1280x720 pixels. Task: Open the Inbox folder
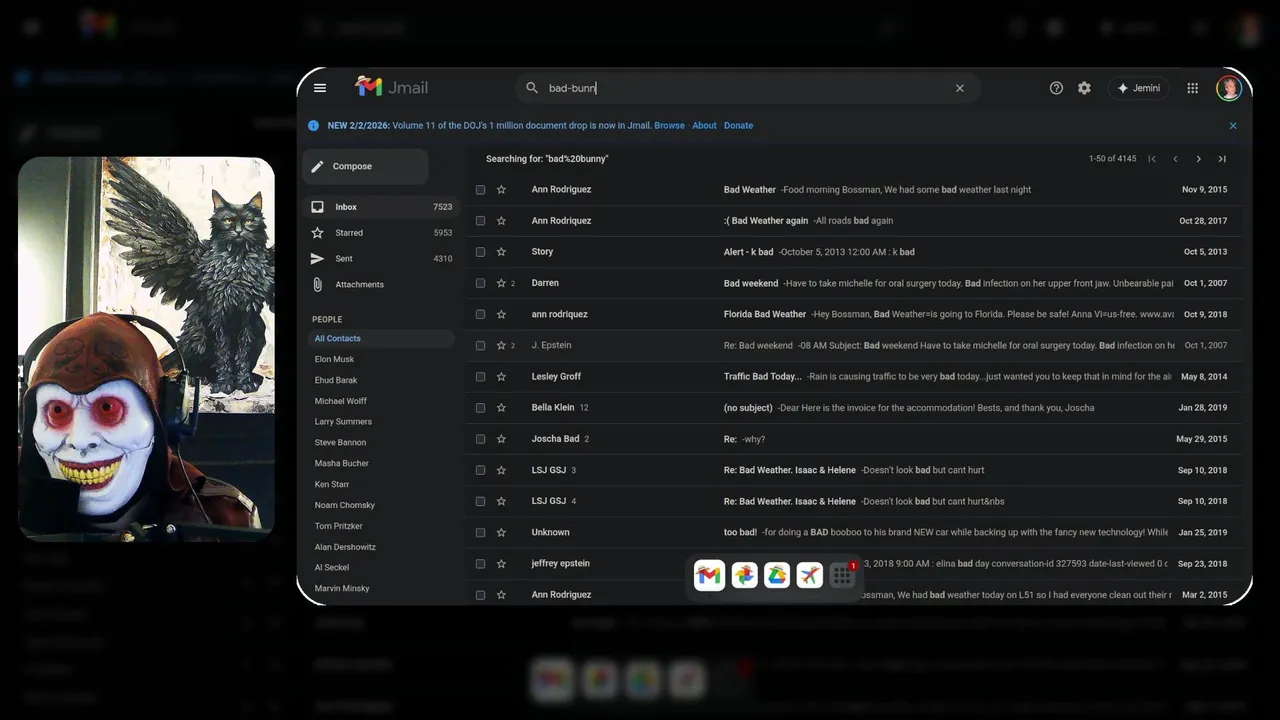(380, 207)
